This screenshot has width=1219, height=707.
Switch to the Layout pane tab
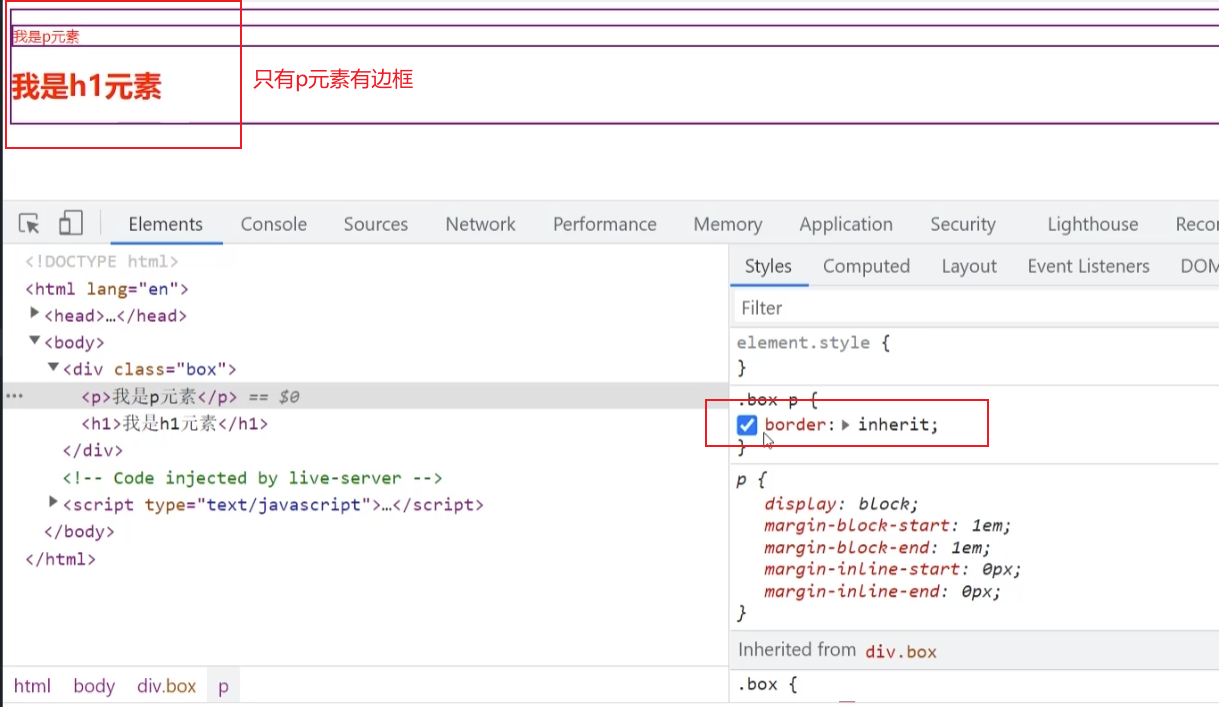969,266
